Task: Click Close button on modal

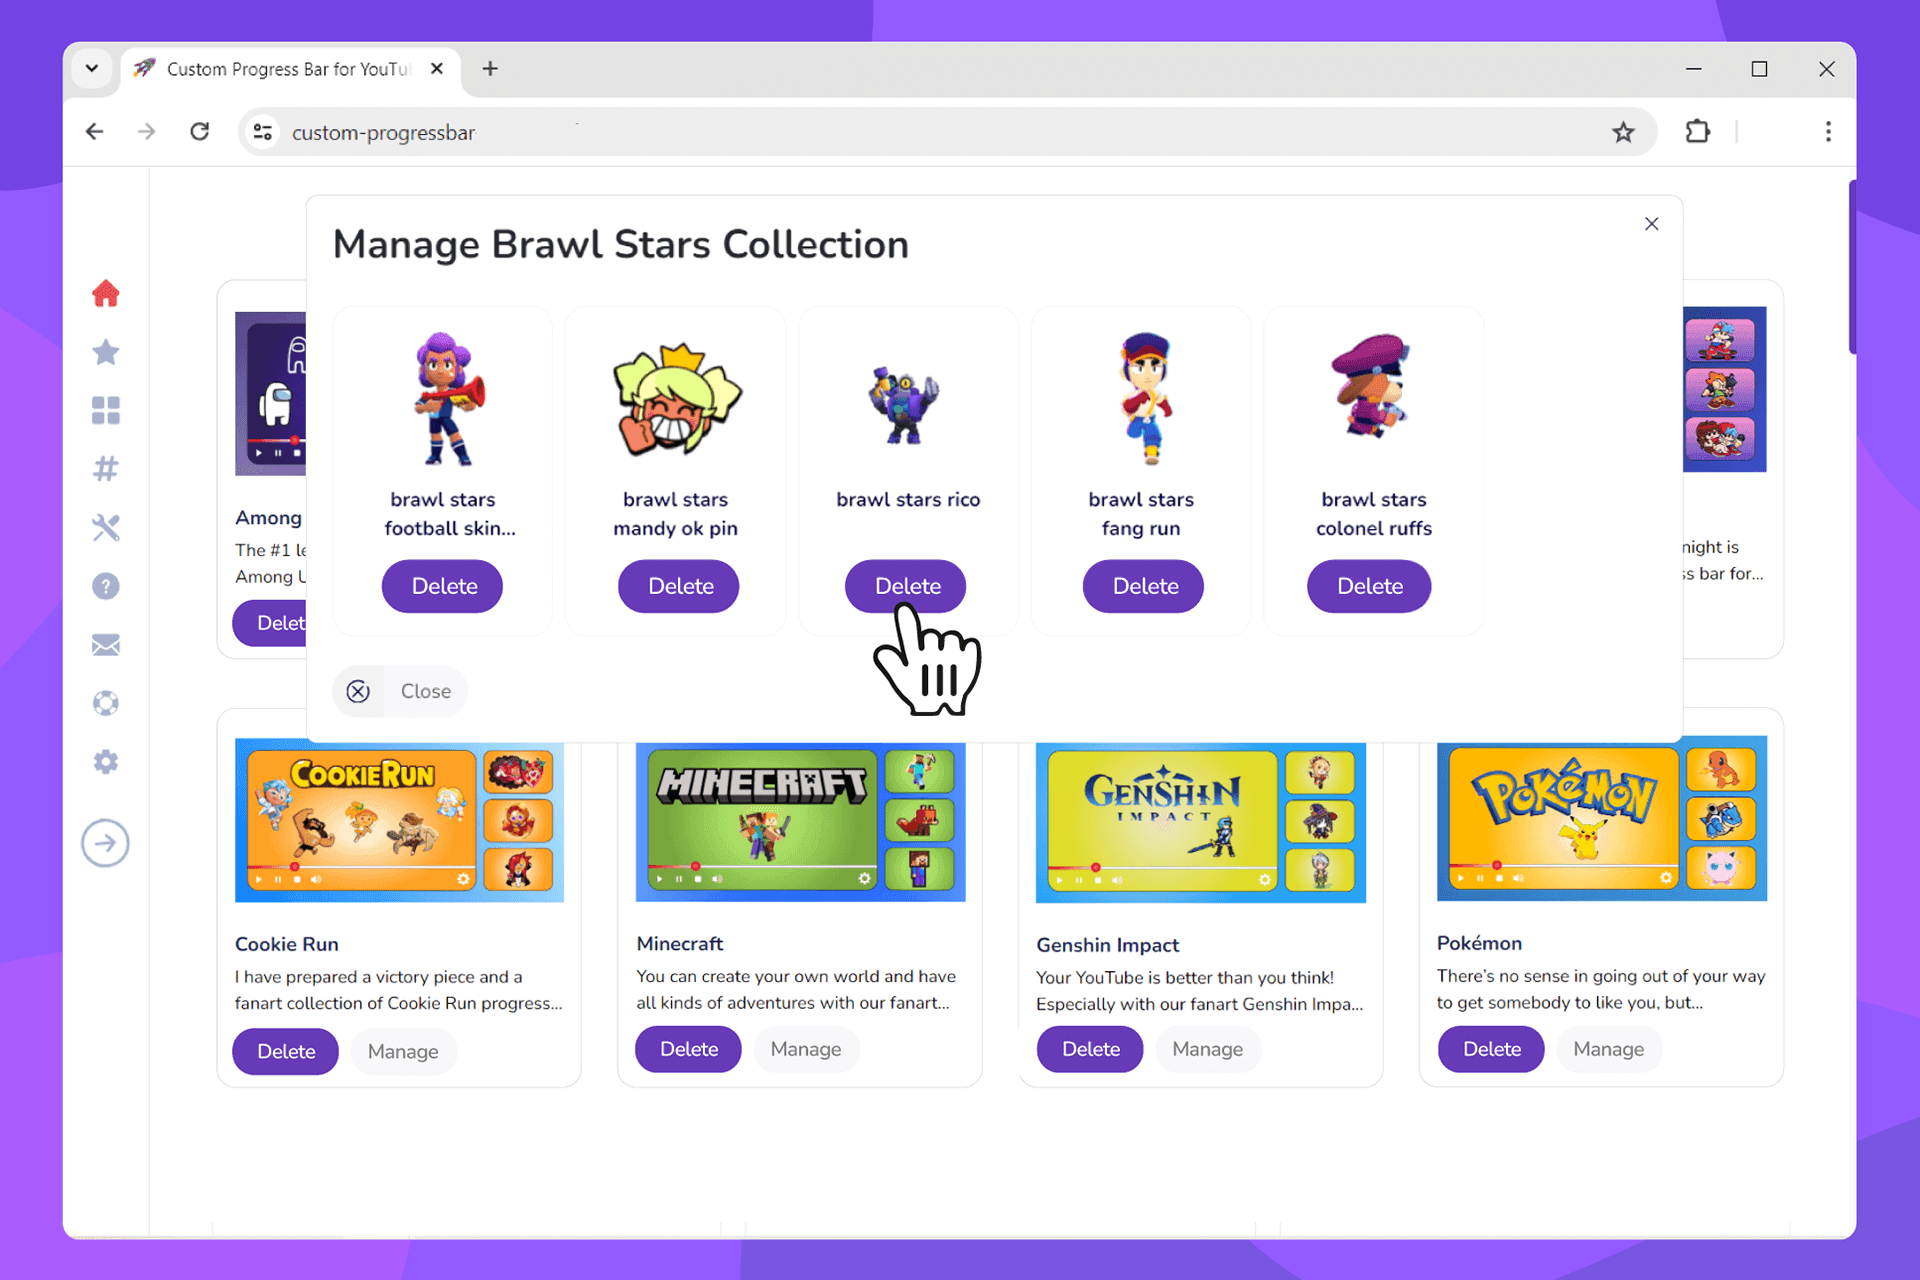Action: point(403,691)
